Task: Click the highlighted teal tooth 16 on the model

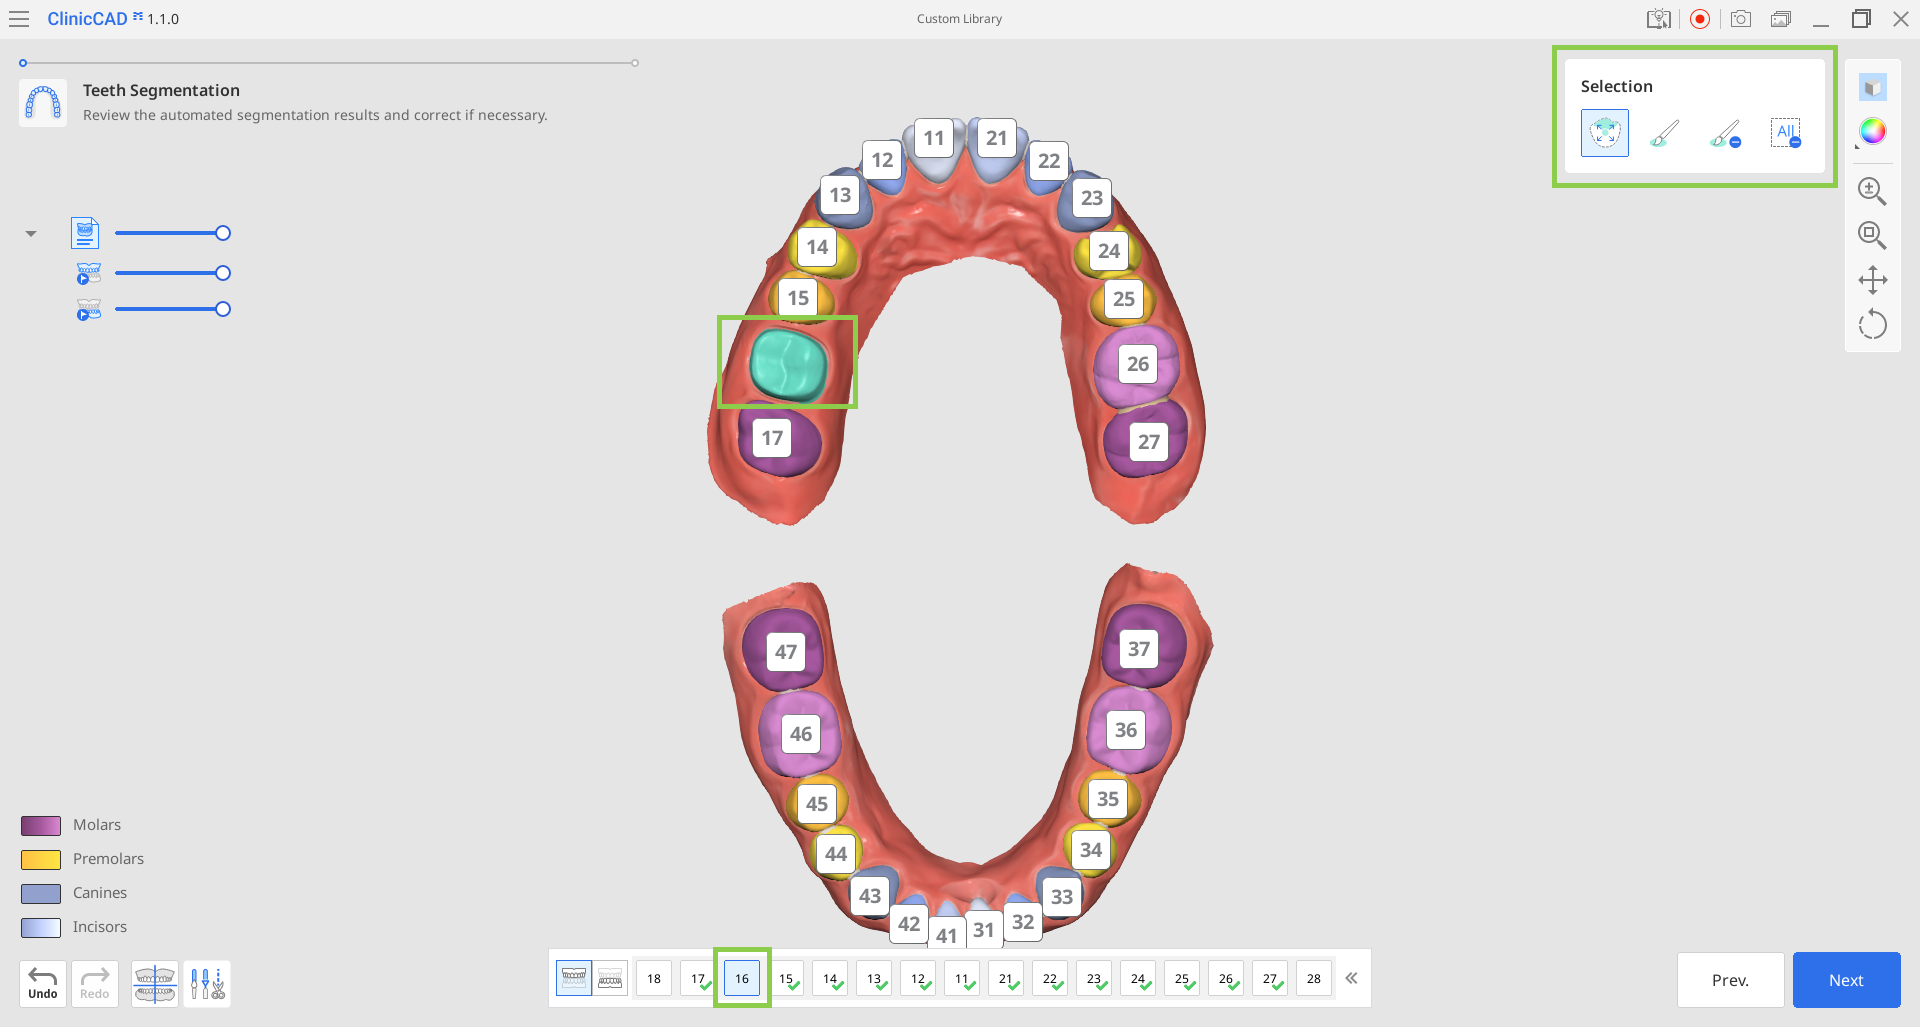Action: click(x=788, y=364)
